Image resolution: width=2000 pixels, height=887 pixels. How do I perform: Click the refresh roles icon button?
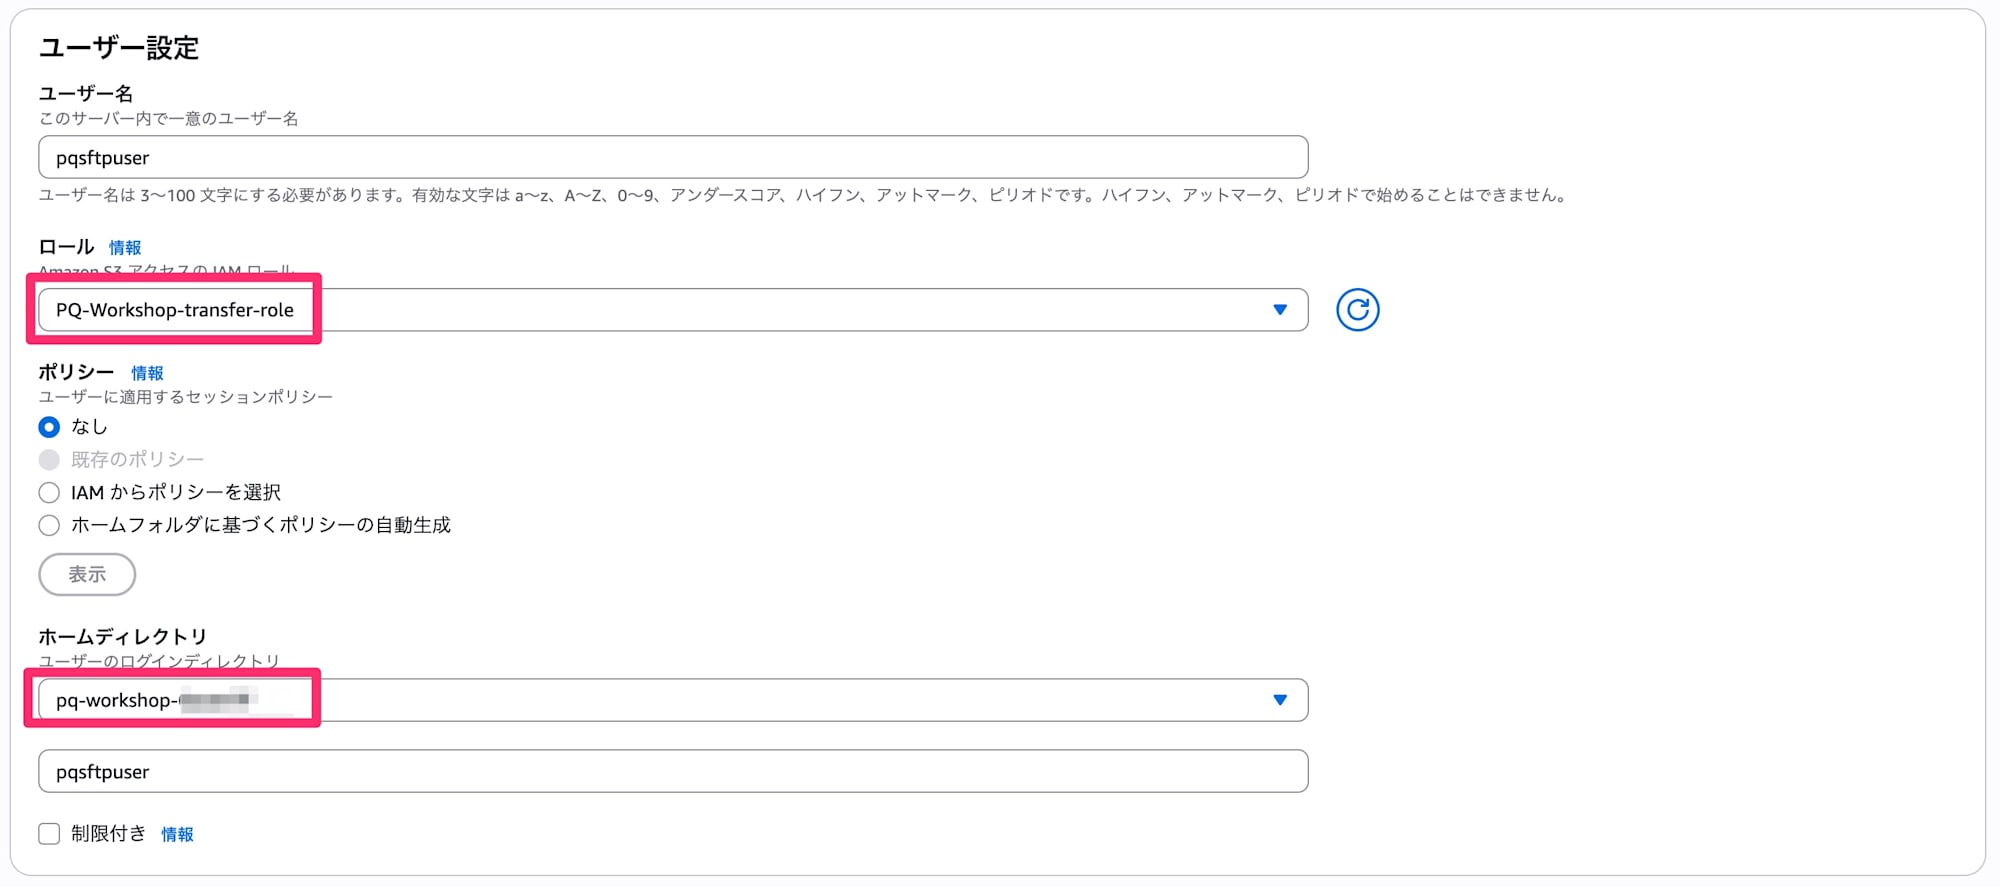tap(1357, 310)
